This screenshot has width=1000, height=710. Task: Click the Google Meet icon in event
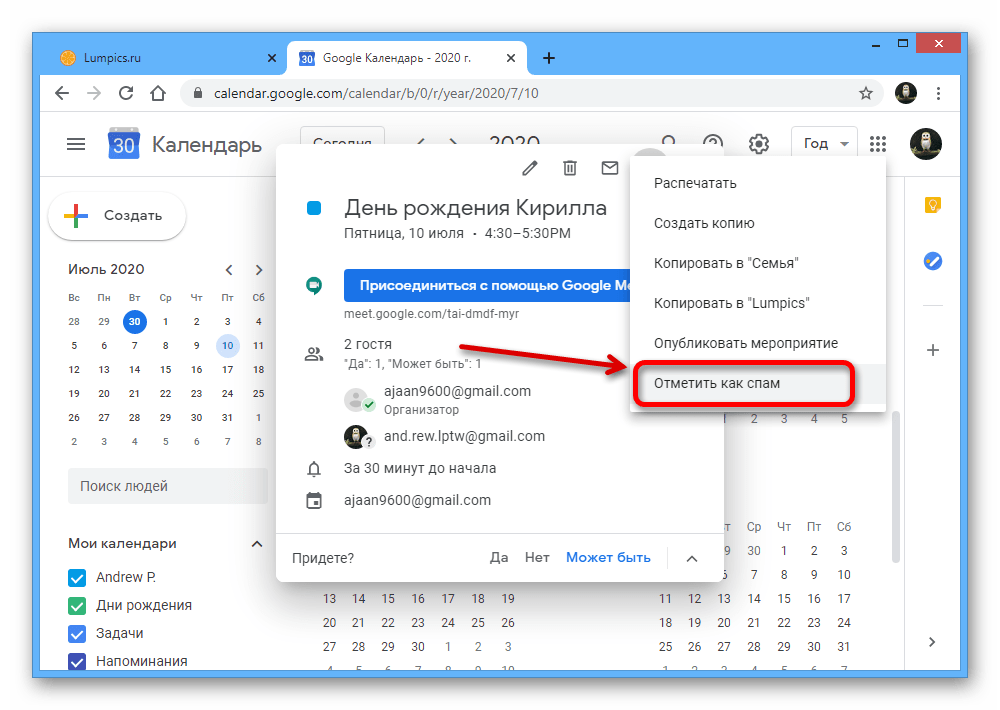coord(314,285)
